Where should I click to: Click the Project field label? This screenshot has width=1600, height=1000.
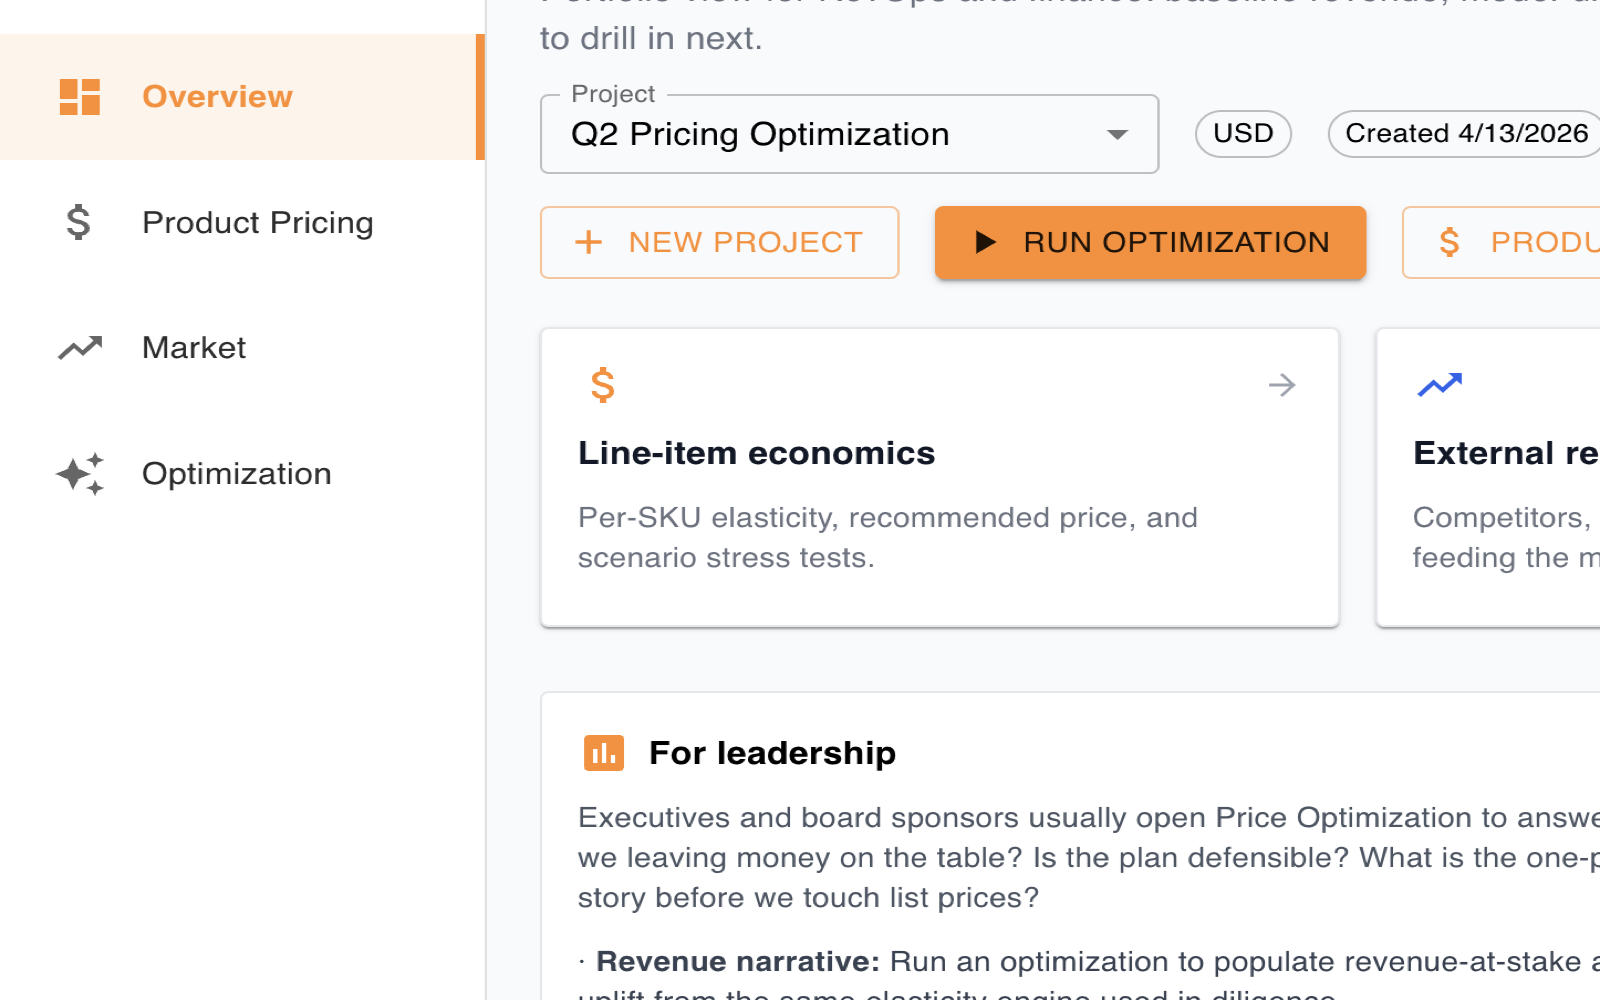(613, 94)
